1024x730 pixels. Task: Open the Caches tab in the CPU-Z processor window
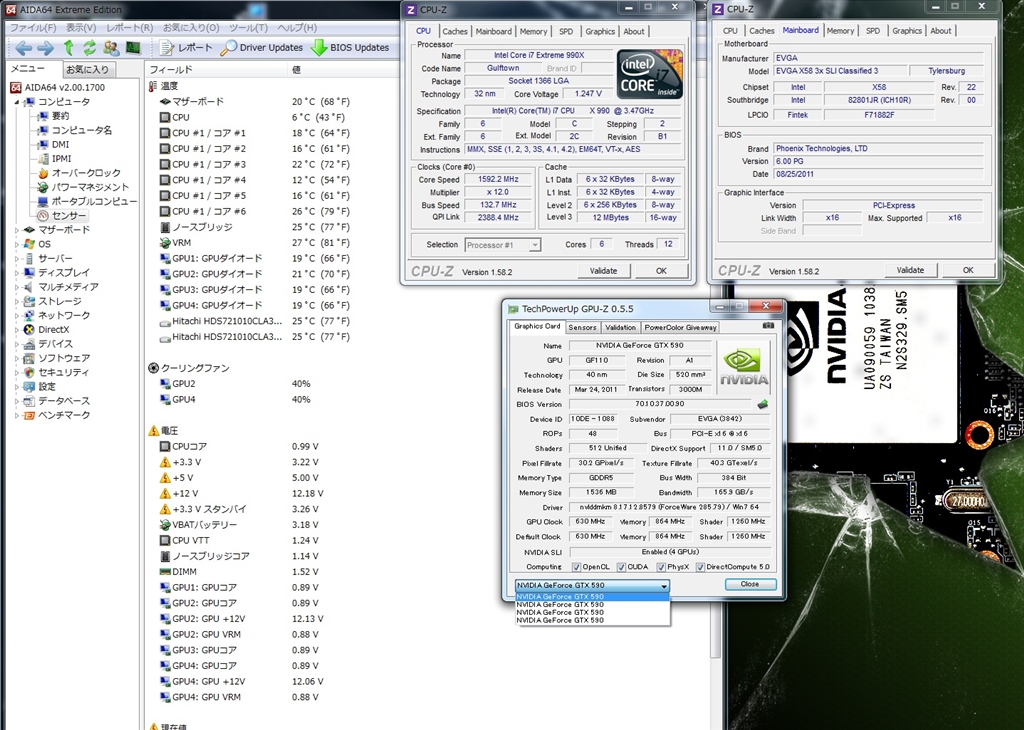pos(455,31)
